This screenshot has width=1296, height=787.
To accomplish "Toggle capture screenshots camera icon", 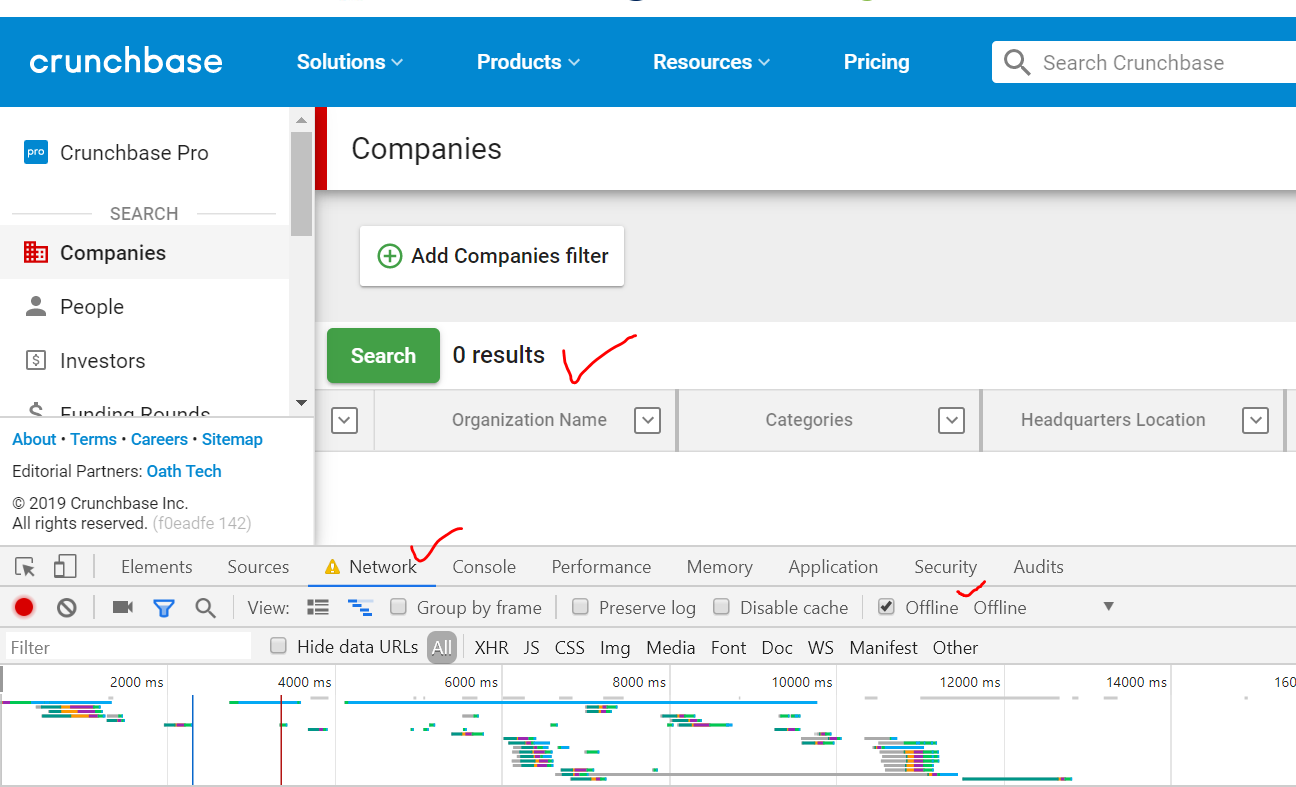I will [123, 607].
